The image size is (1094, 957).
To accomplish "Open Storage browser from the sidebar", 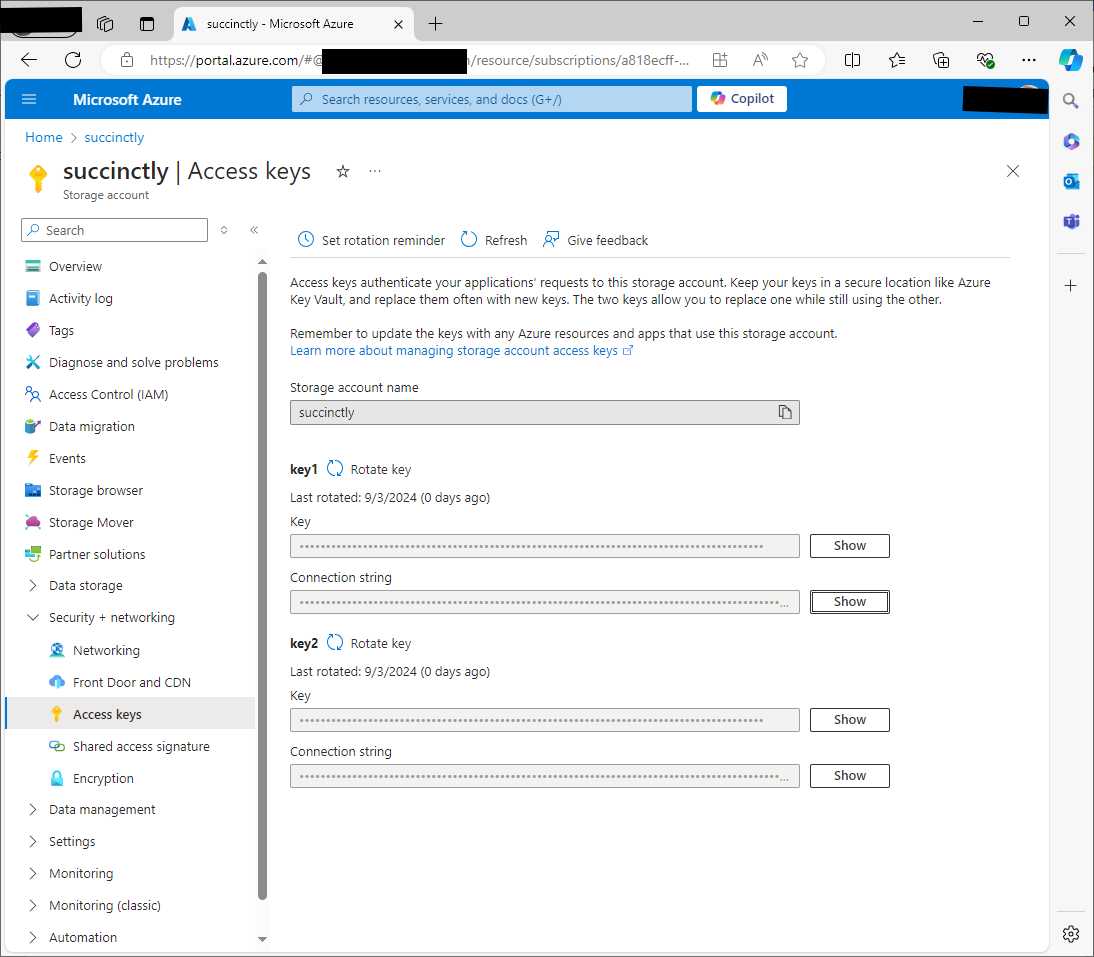I will [x=95, y=490].
